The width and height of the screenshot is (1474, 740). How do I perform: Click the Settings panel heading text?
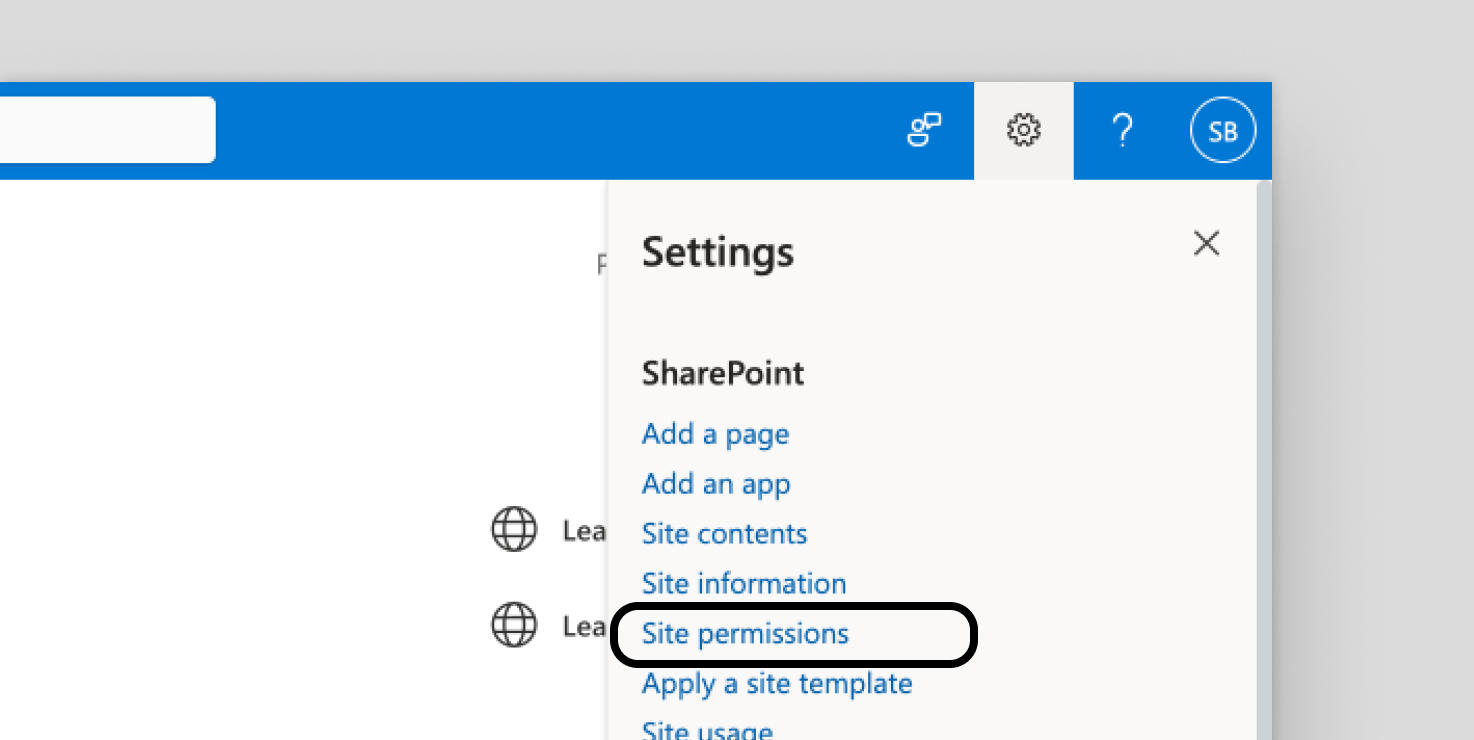point(718,252)
